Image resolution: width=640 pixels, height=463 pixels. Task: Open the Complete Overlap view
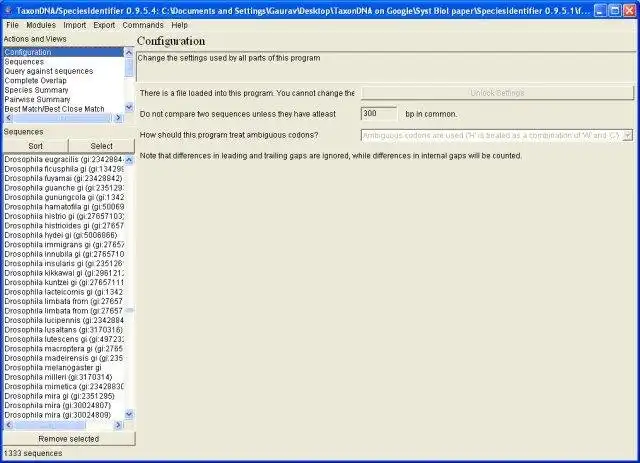pyautogui.click(x=63, y=80)
